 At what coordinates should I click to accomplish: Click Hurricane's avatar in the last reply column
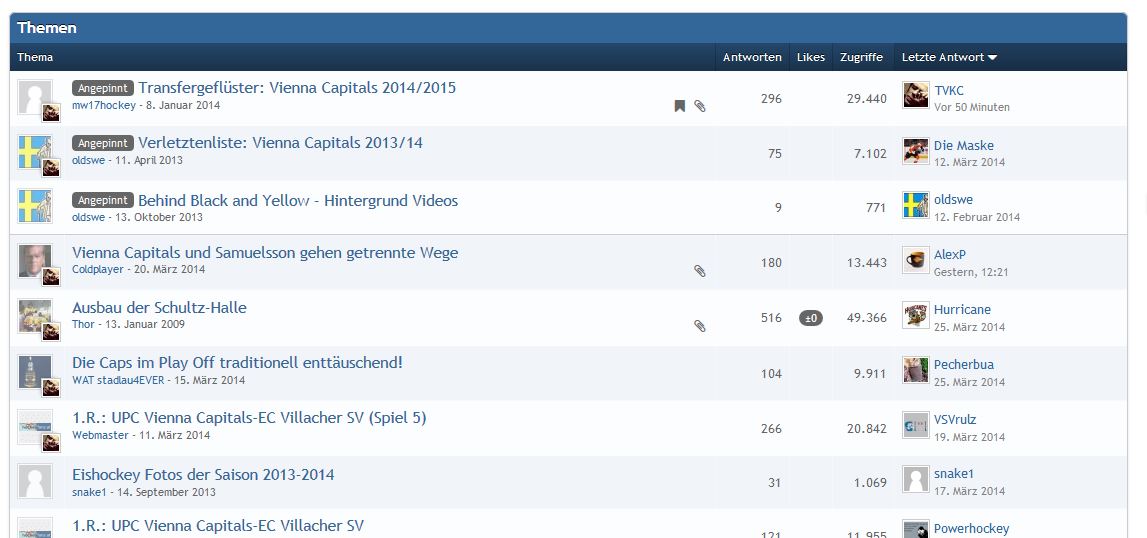point(915,316)
